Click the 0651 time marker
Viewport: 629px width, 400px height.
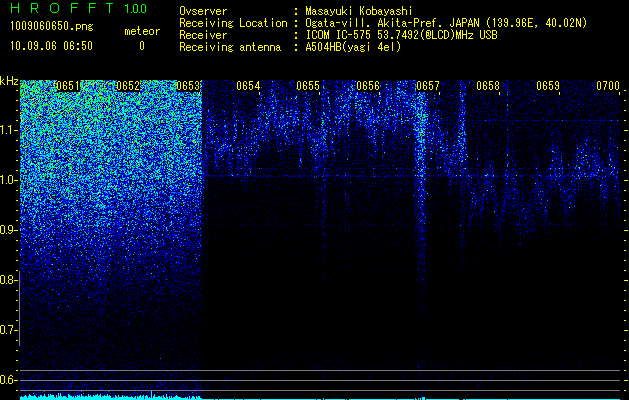(x=69, y=86)
